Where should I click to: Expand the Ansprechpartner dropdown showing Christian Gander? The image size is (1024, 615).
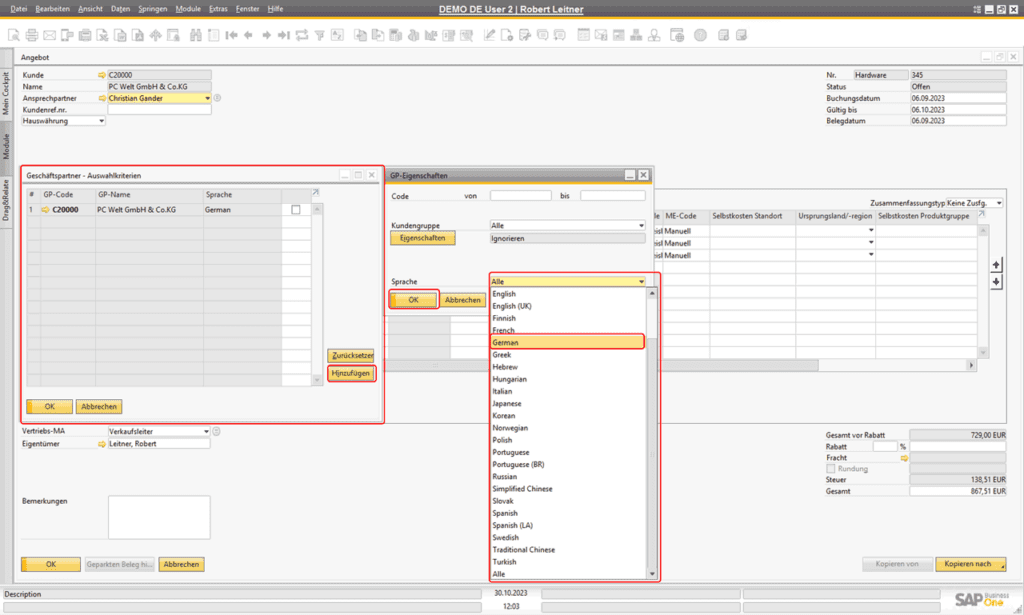[x=206, y=98]
